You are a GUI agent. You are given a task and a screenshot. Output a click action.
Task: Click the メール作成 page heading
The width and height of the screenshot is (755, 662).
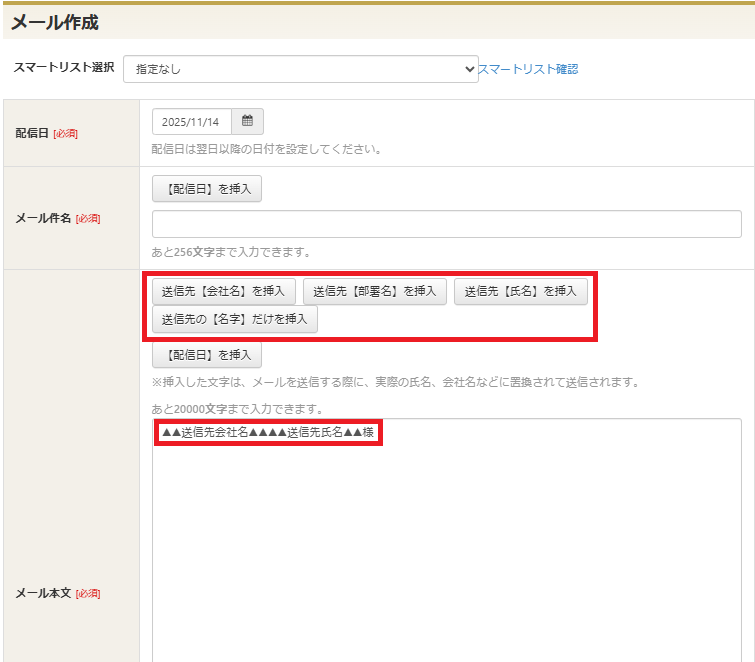(55, 22)
